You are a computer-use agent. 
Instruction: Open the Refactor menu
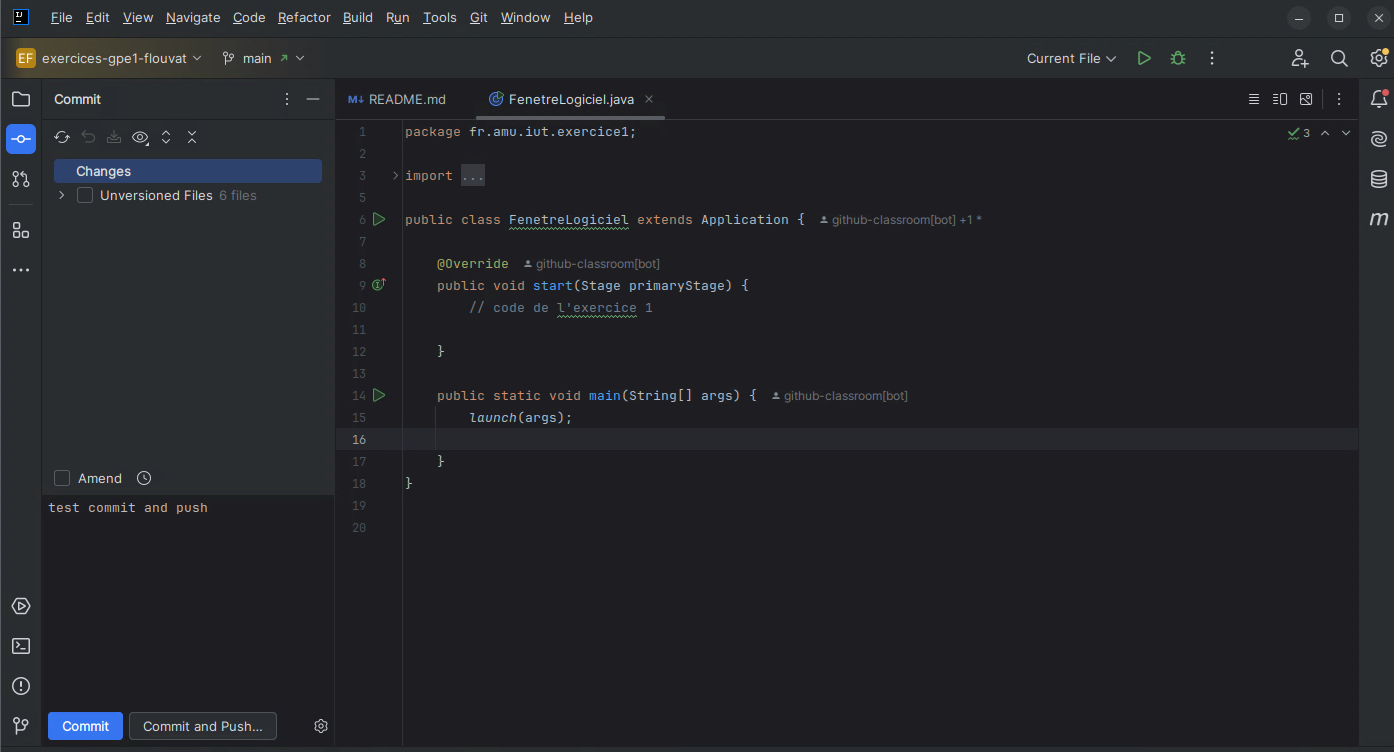(304, 18)
